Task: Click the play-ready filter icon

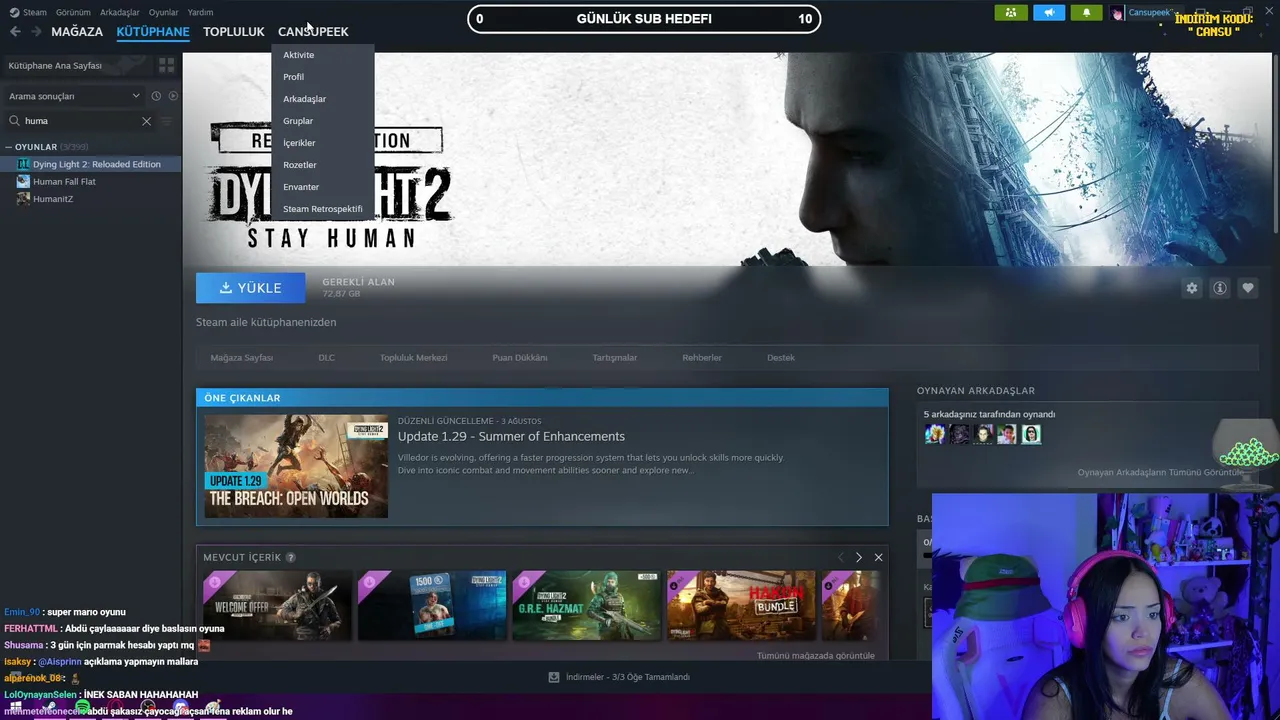Action: point(173,96)
